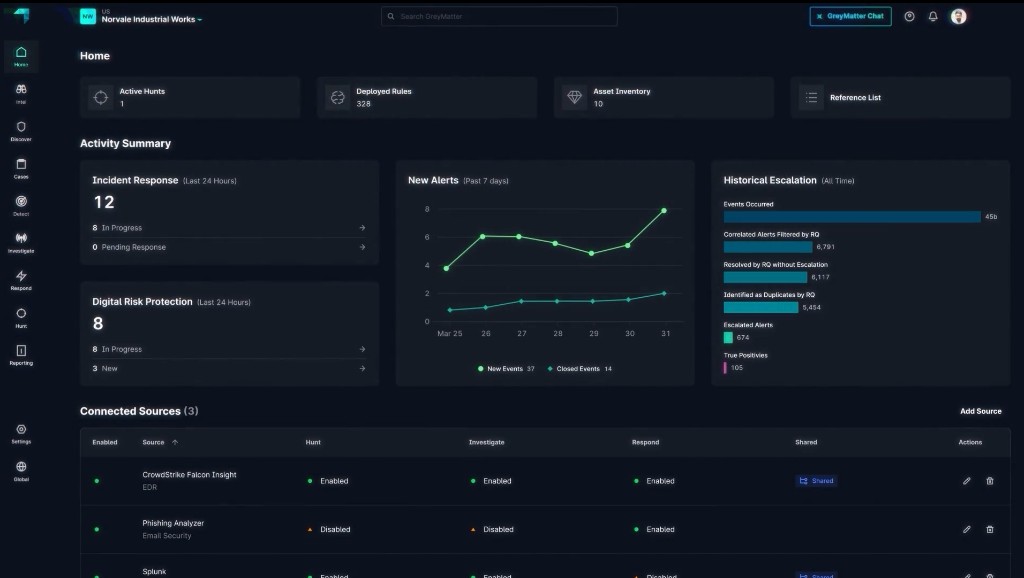Sort the table by Source column arrow
This screenshot has height=578, width=1024.
coord(175,442)
